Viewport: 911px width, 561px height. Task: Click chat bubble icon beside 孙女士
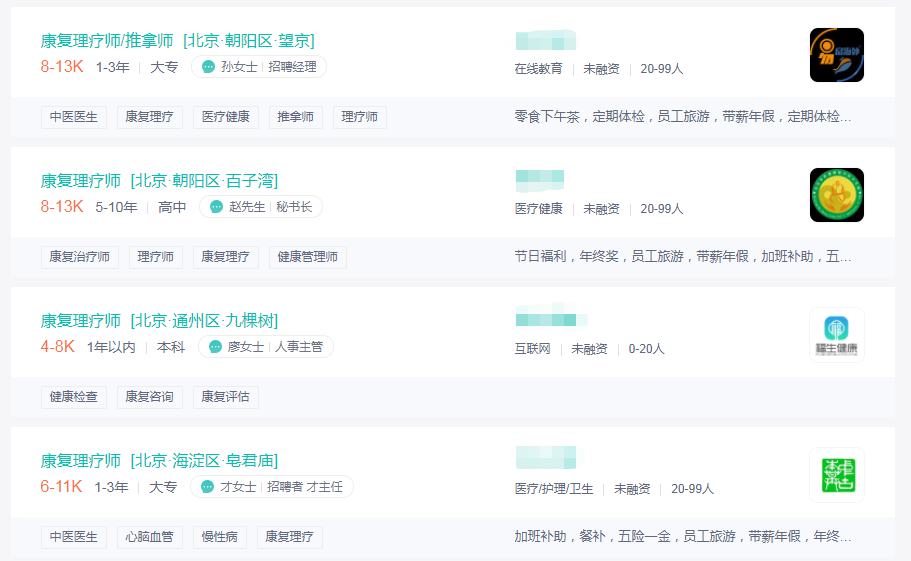tap(208, 67)
